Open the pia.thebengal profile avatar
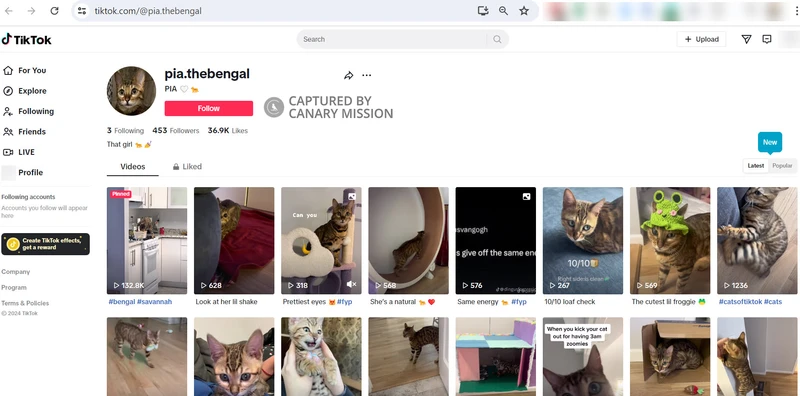 (x=131, y=91)
